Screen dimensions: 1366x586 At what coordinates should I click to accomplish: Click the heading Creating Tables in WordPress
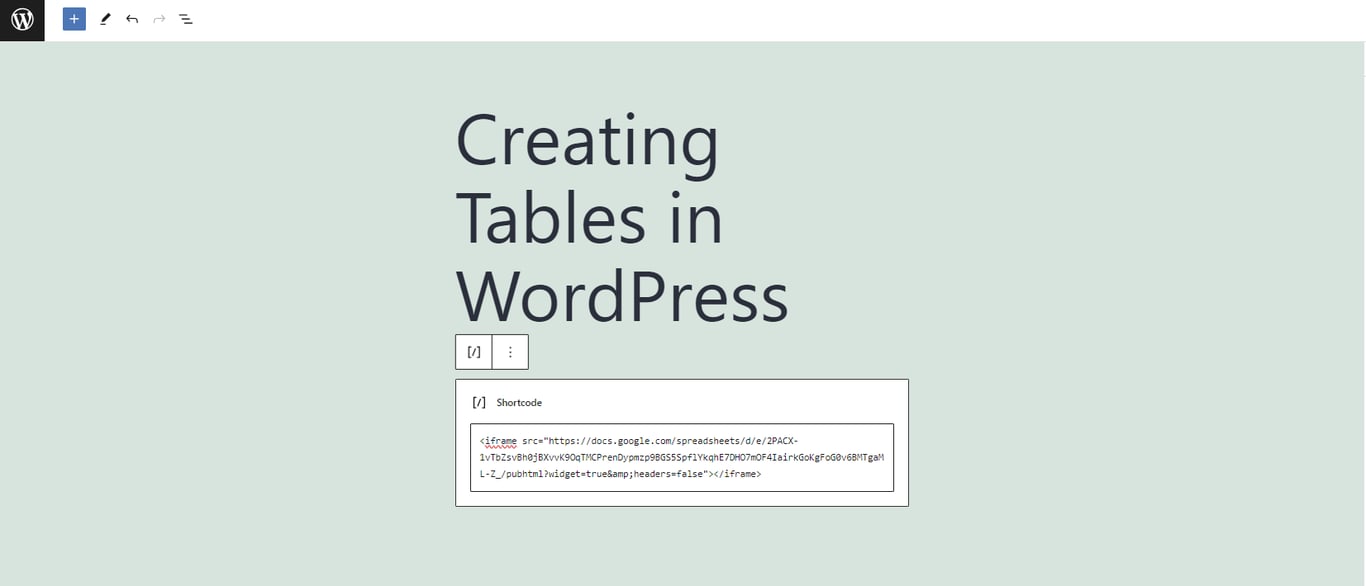tap(620, 217)
